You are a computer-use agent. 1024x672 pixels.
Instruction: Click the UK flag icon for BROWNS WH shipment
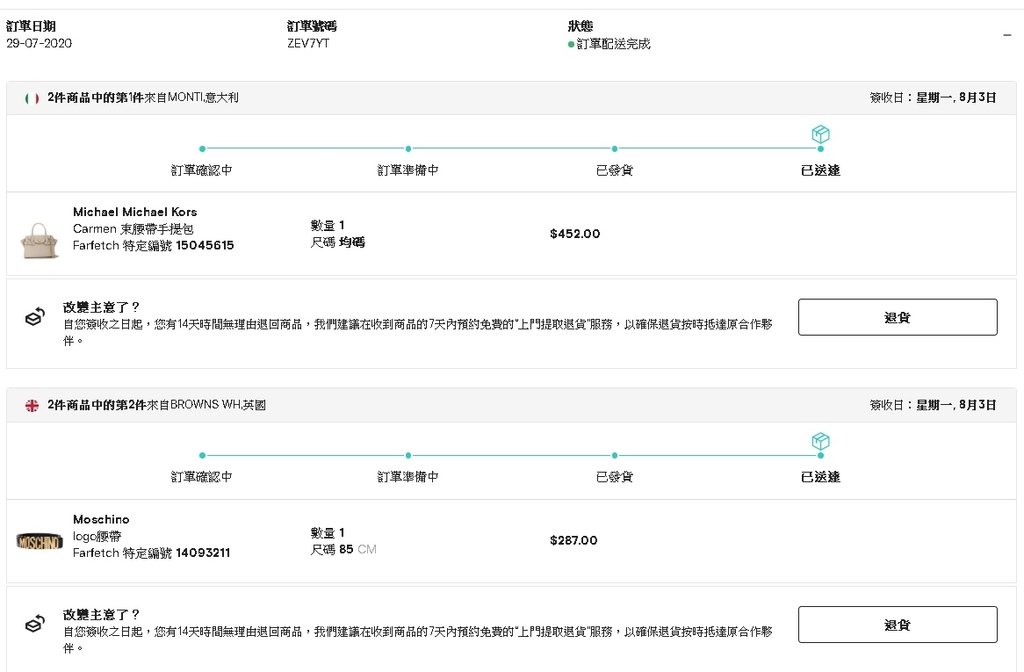click(31, 406)
